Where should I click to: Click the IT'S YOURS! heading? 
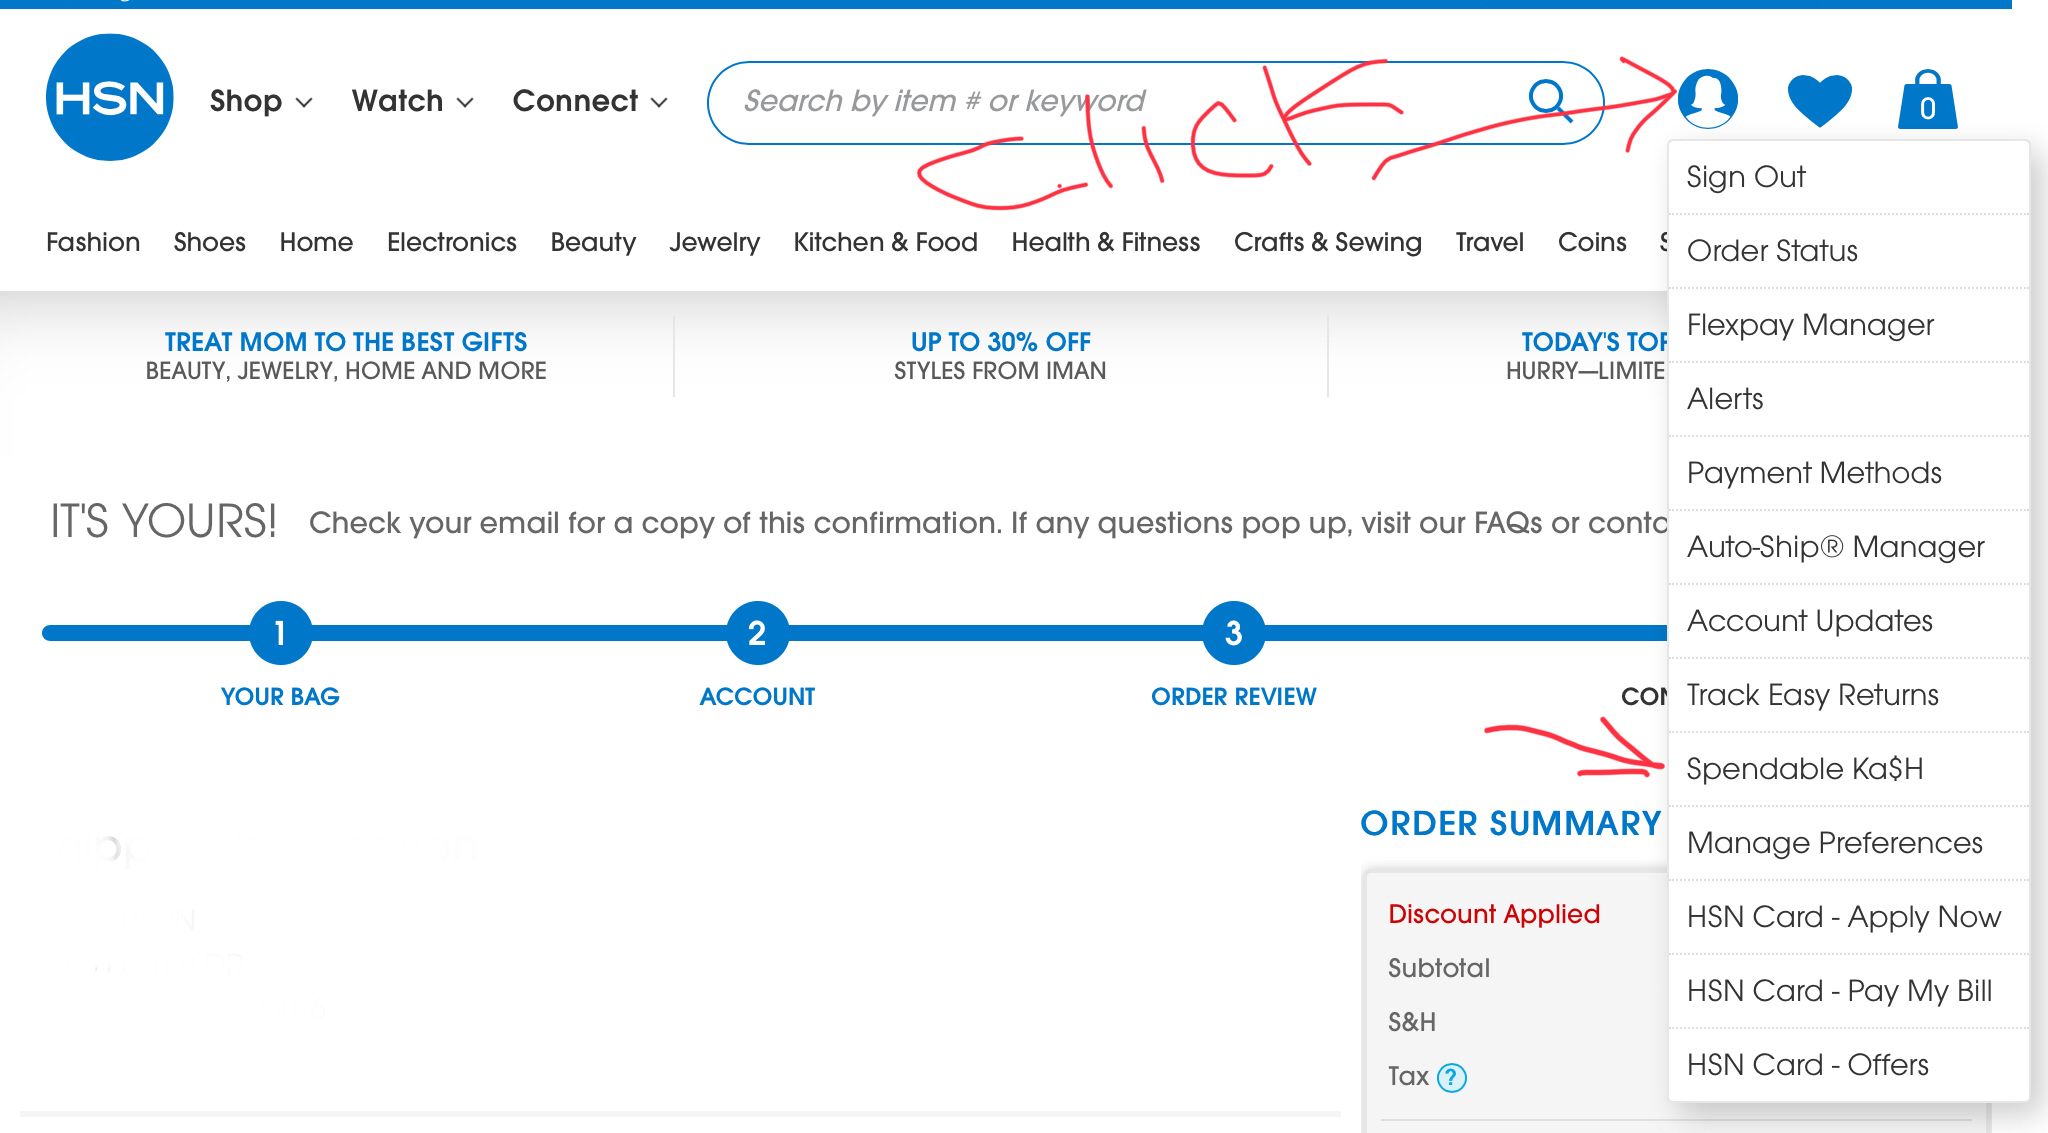click(163, 522)
